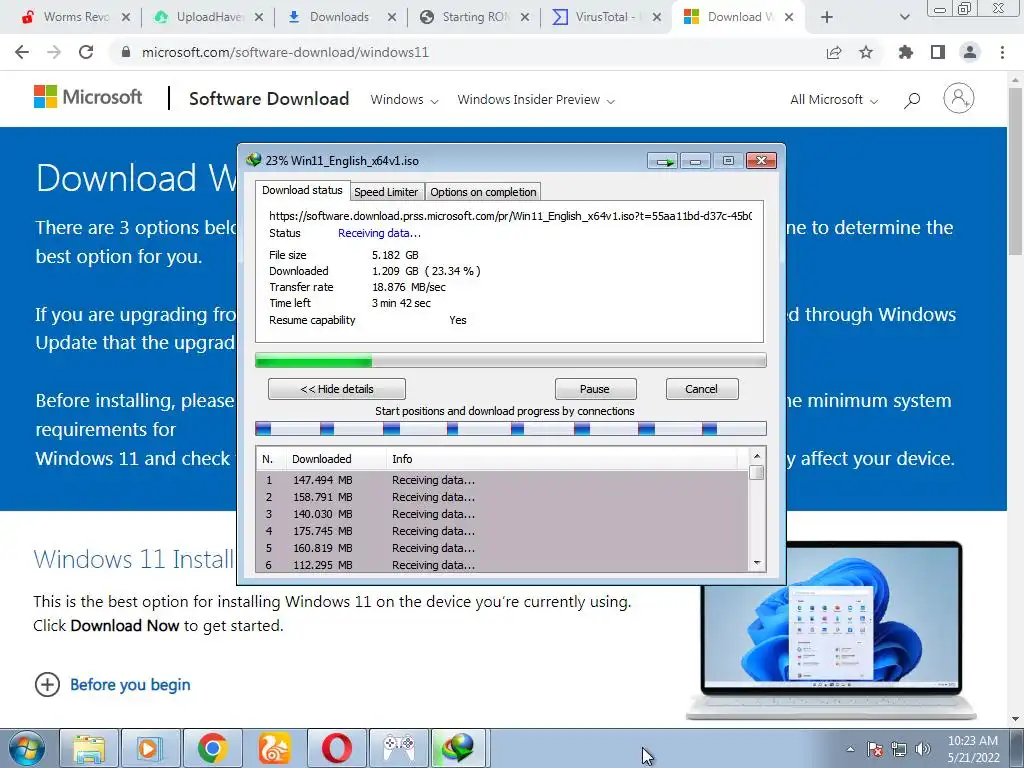The height and width of the screenshot is (768, 1024).
Task: Select connection row with 158.791 MB
Action: point(503,497)
